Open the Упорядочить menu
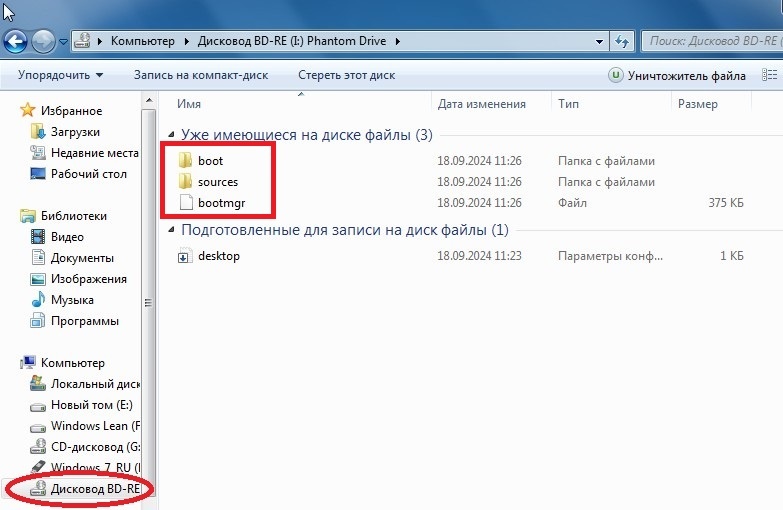 point(60,75)
